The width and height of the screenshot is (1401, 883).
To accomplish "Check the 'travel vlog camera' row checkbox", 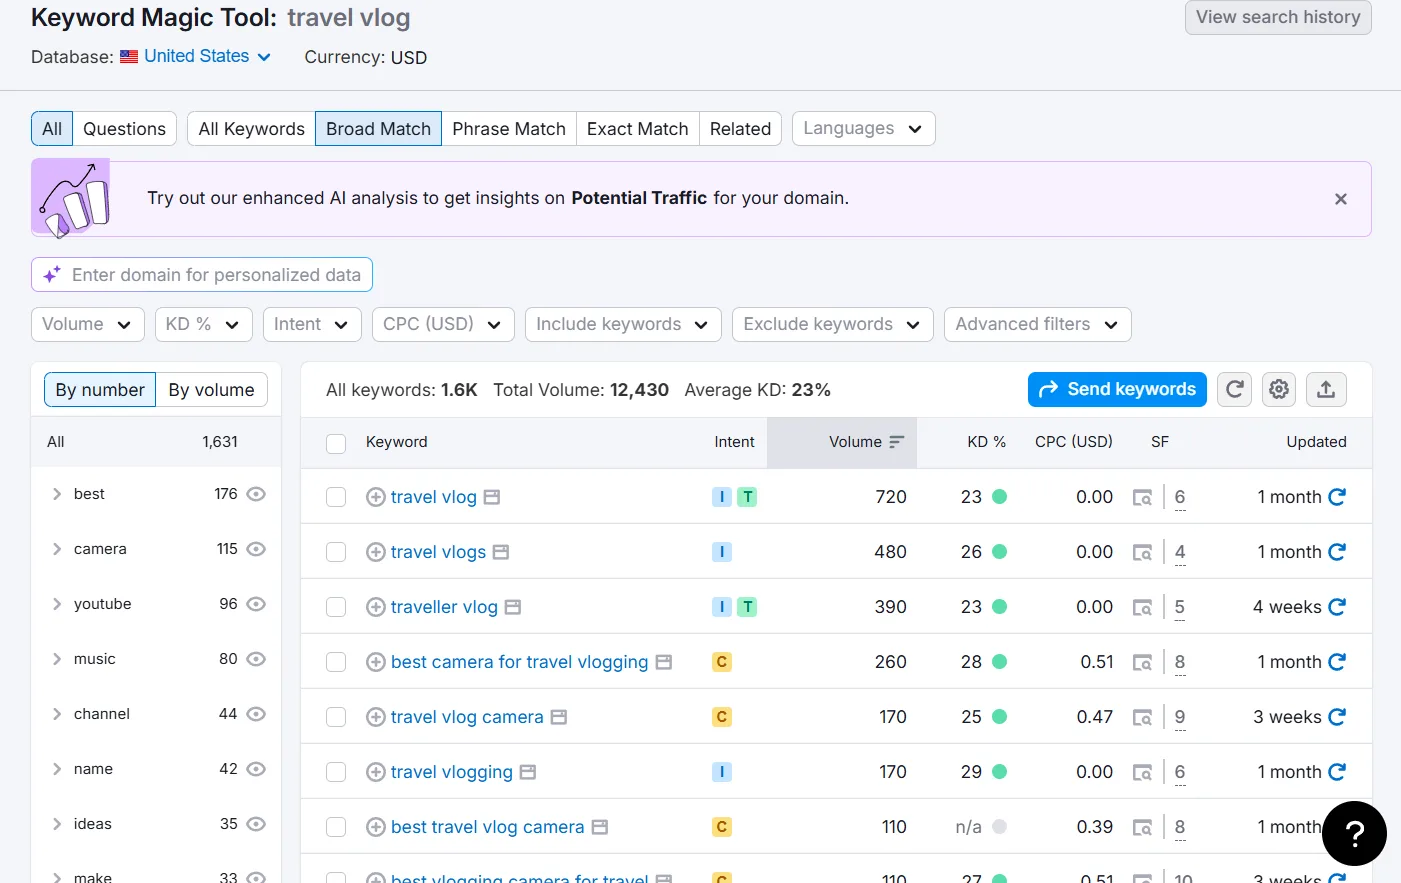I will (336, 717).
